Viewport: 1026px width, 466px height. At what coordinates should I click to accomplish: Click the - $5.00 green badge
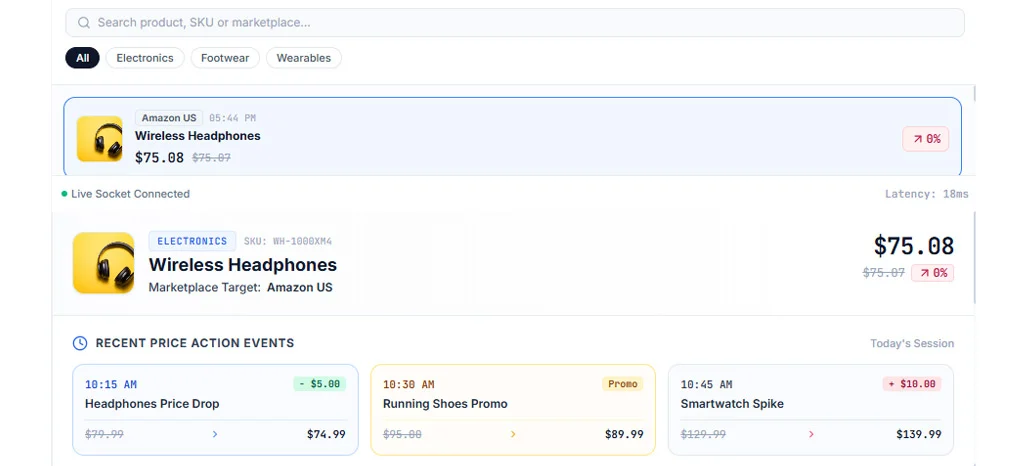pyautogui.click(x=319, y=384)
